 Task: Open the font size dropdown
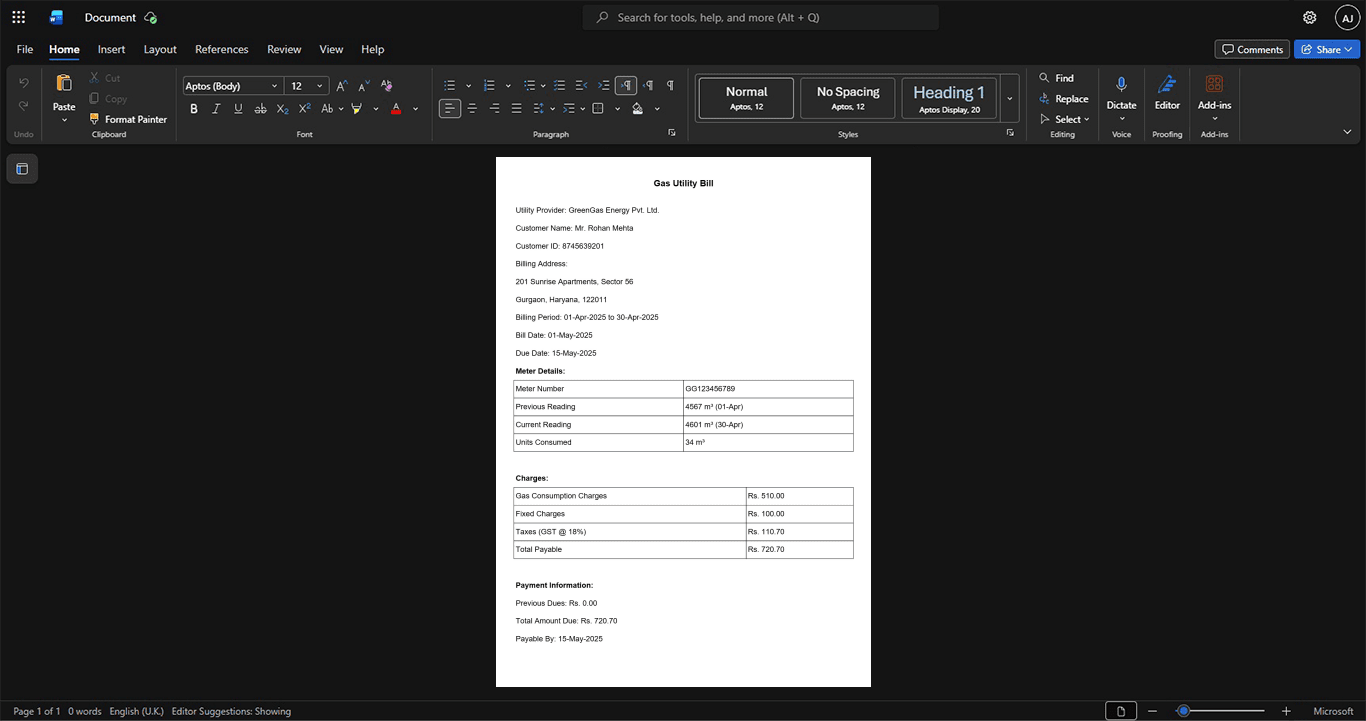[320, 86]
